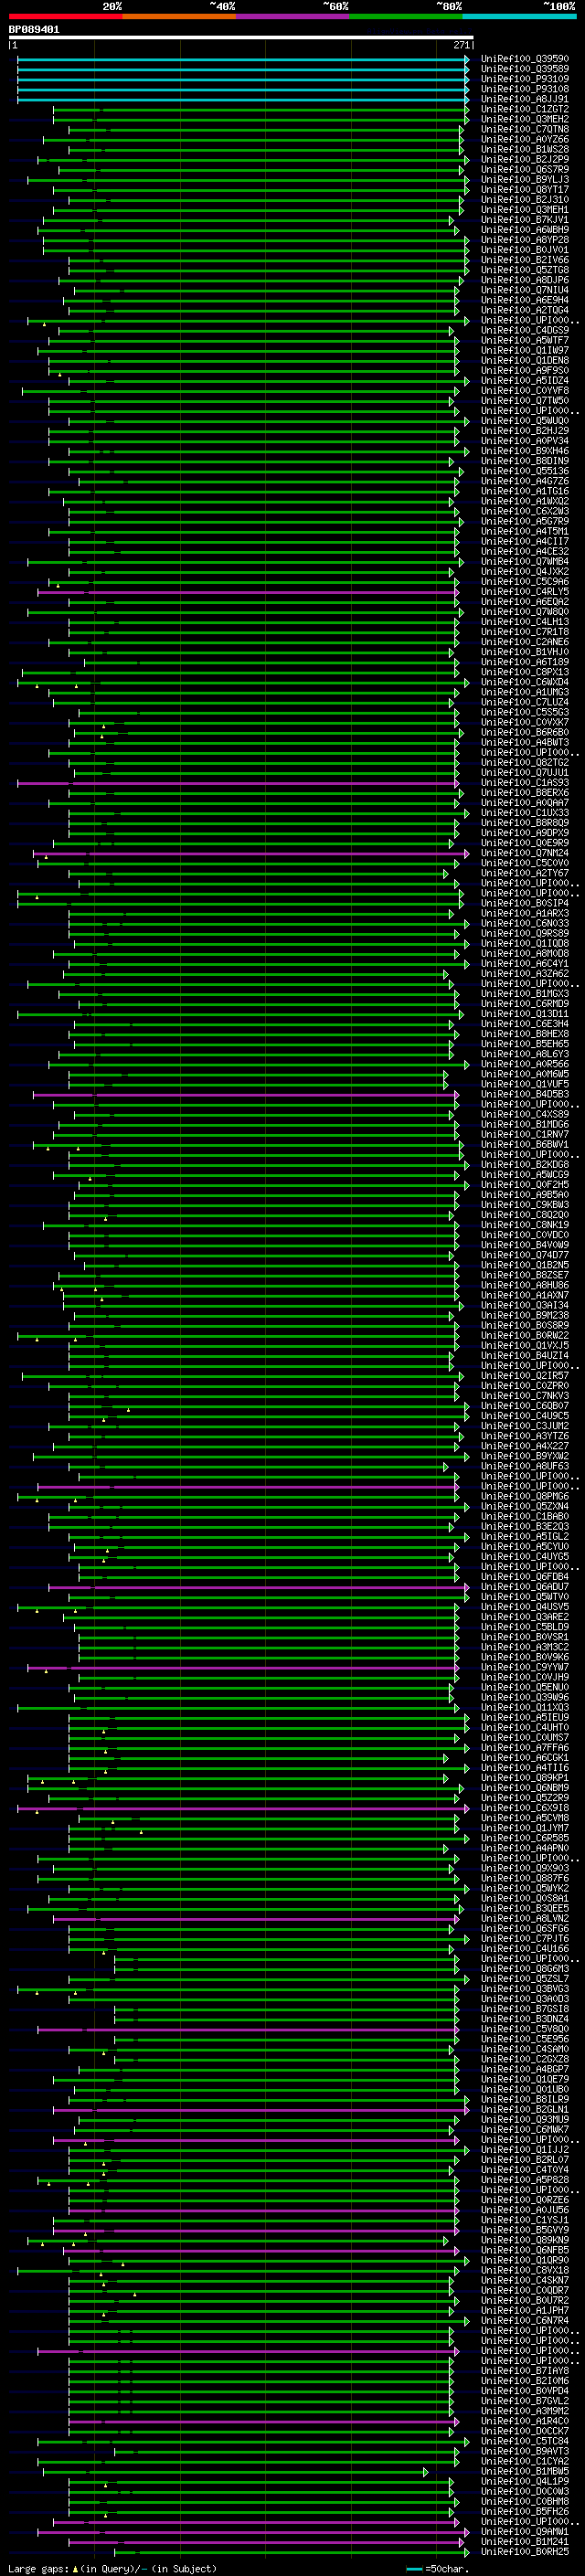Click the purple alignment bar for C4RLY5
Image resolution: width=585 pixels, height=2576 pixels.
coord(248,592)
